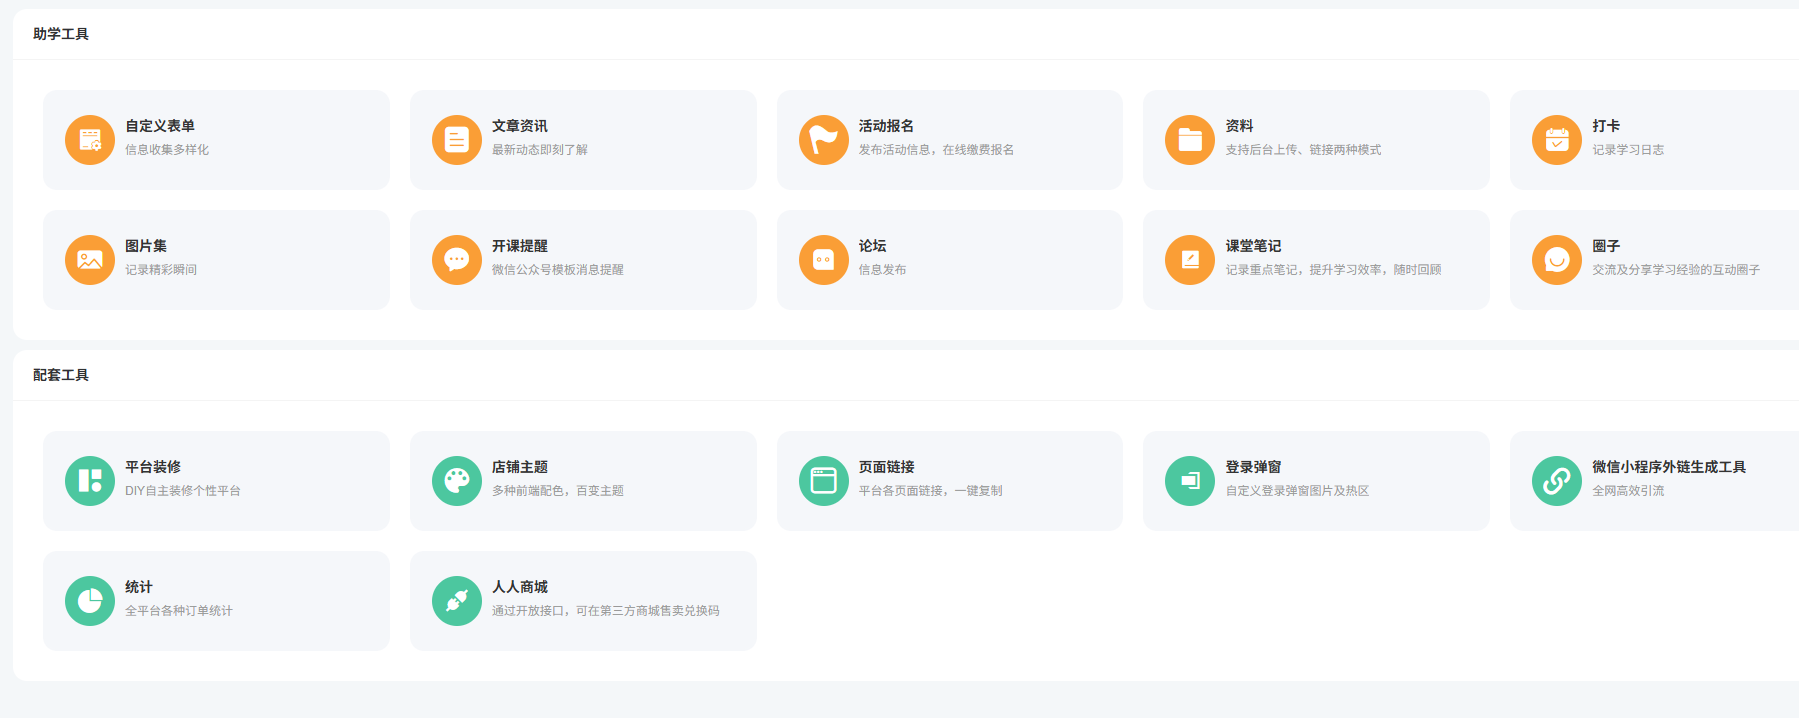Select the 店铺主题 palette icon
This screenshot has height=718, width=1799.
457,481
